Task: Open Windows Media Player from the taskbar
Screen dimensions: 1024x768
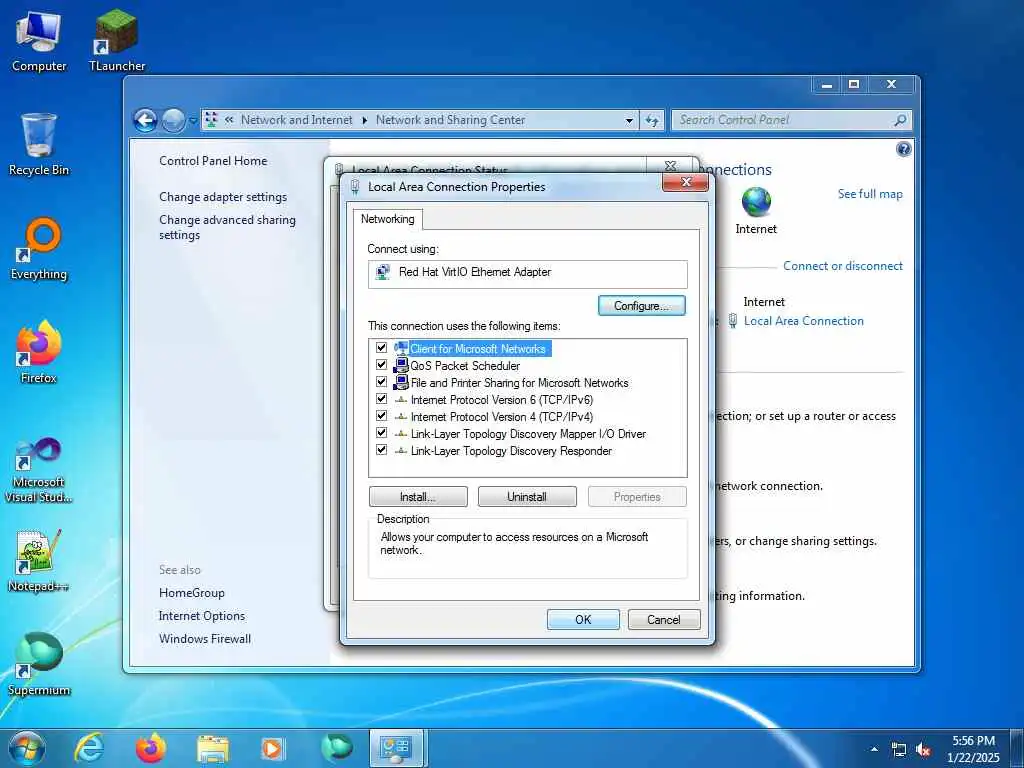Action: 272,748
